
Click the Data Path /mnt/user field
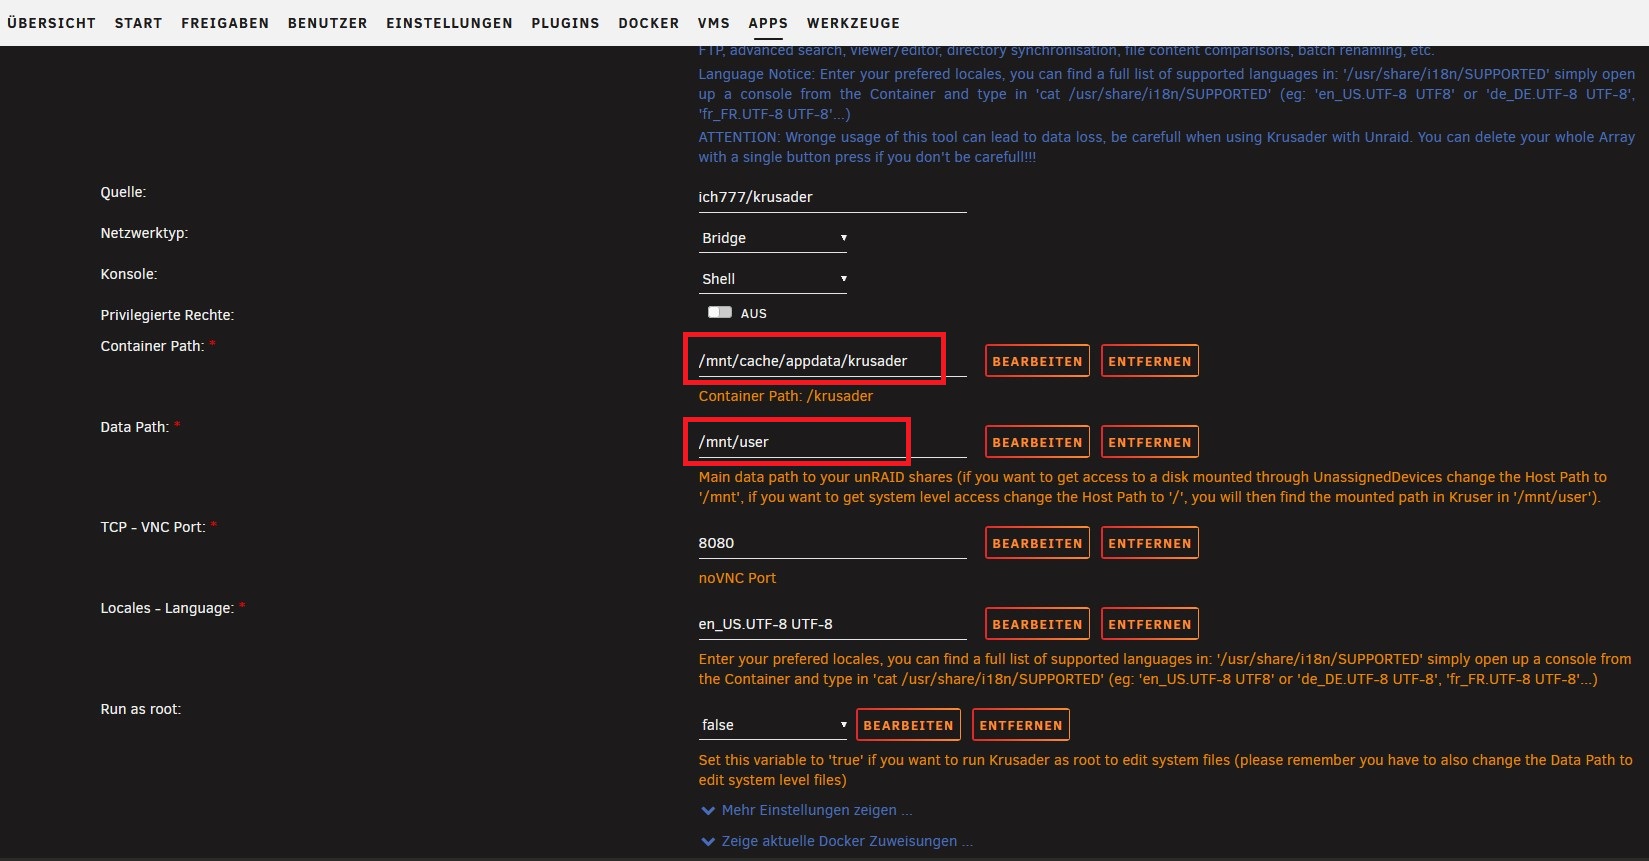point(832,442)
